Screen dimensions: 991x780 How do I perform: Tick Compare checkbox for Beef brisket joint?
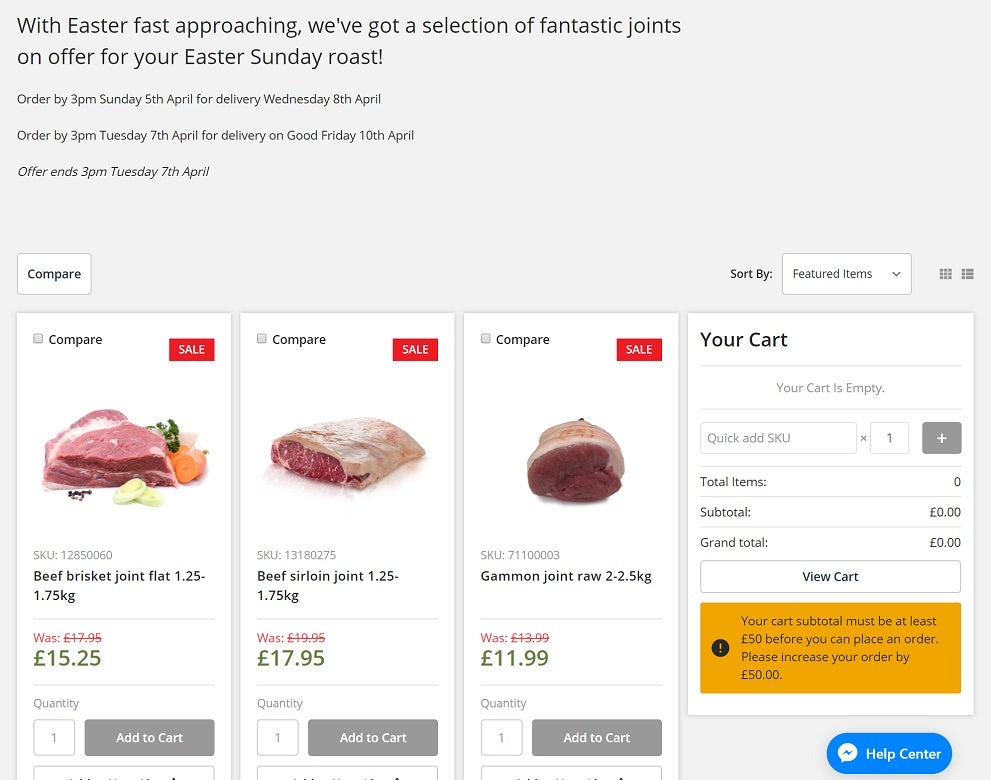click(38, 339)
